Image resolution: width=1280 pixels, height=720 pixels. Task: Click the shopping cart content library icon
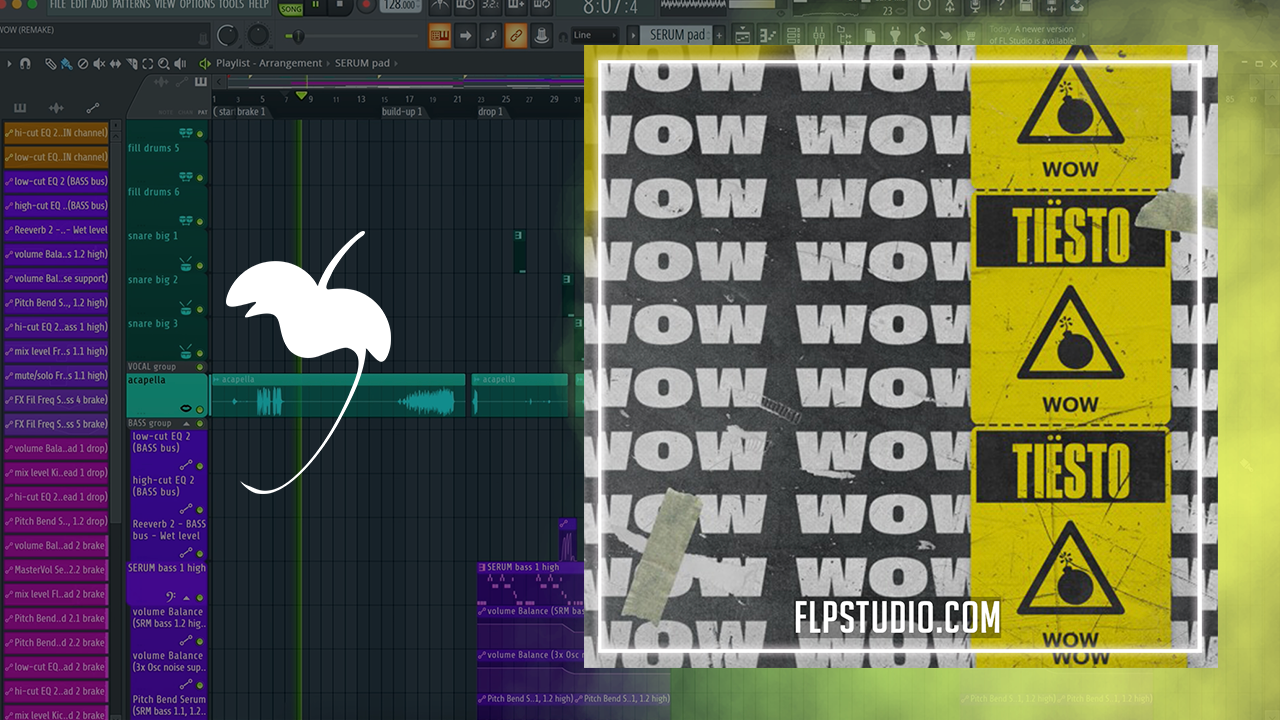pyautogui.click(x=969, y=36)
